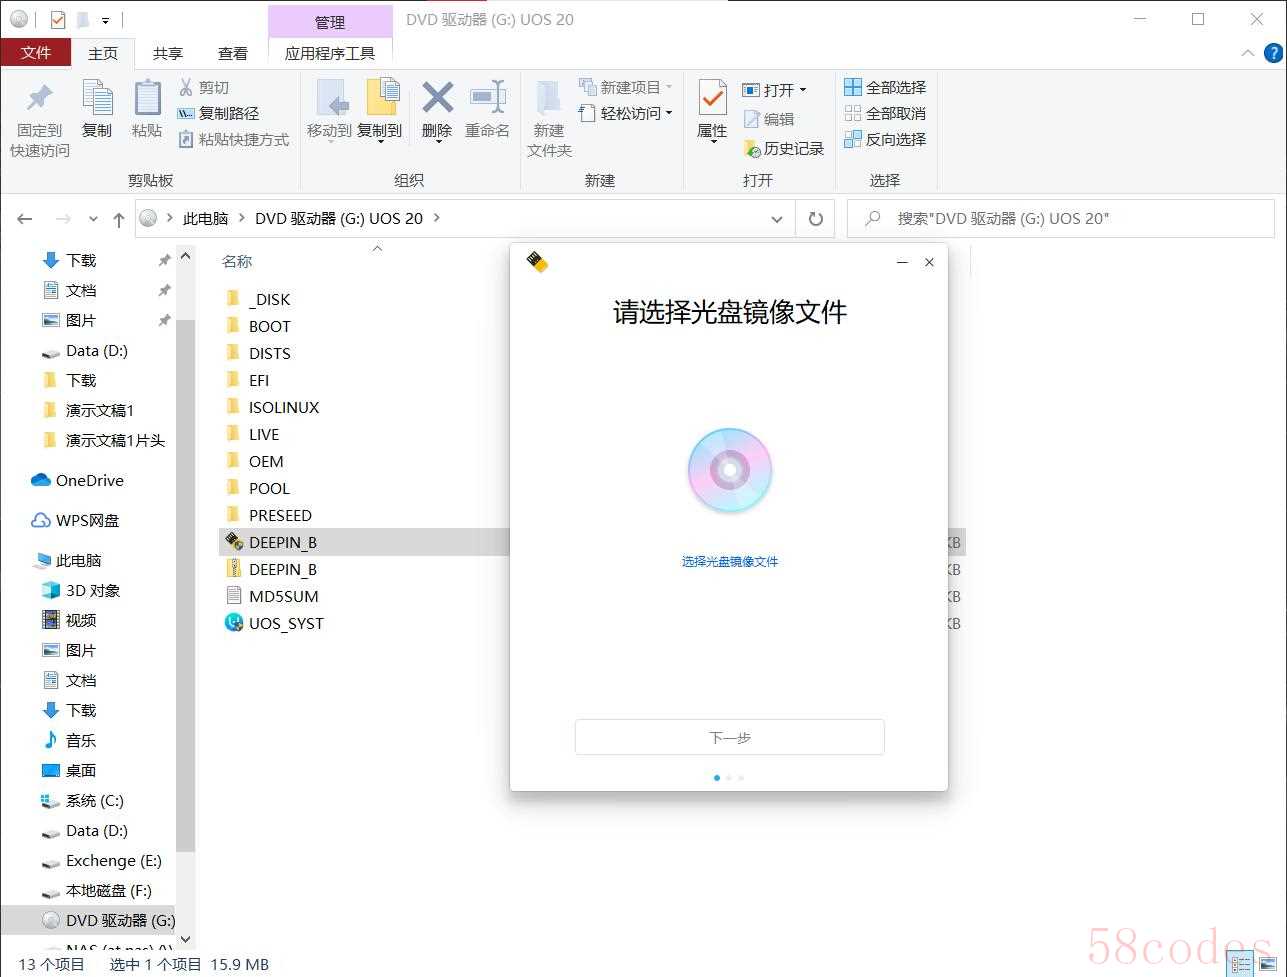This screenshot has width=1287, height=977.
Task: Click 选择光盘镜像文件 link in dialog
Action: click(730, 561)
